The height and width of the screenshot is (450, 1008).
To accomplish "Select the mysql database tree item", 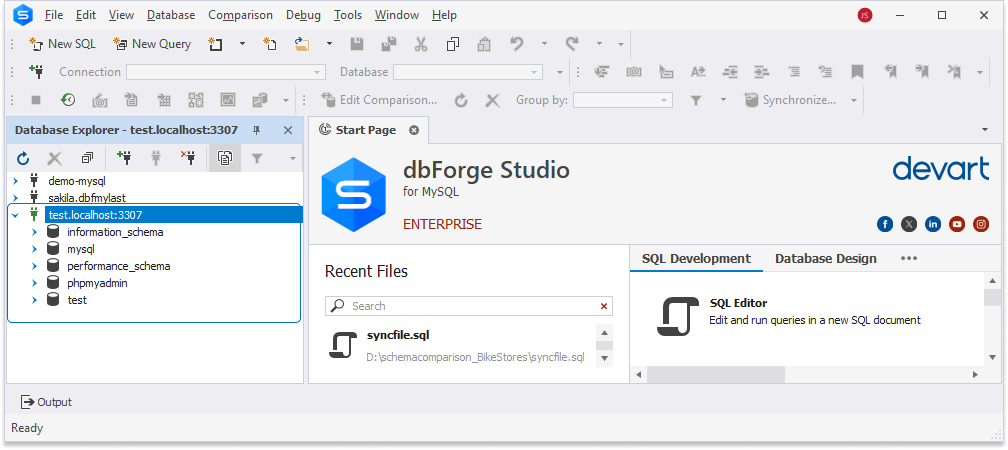I will [81, 249].
